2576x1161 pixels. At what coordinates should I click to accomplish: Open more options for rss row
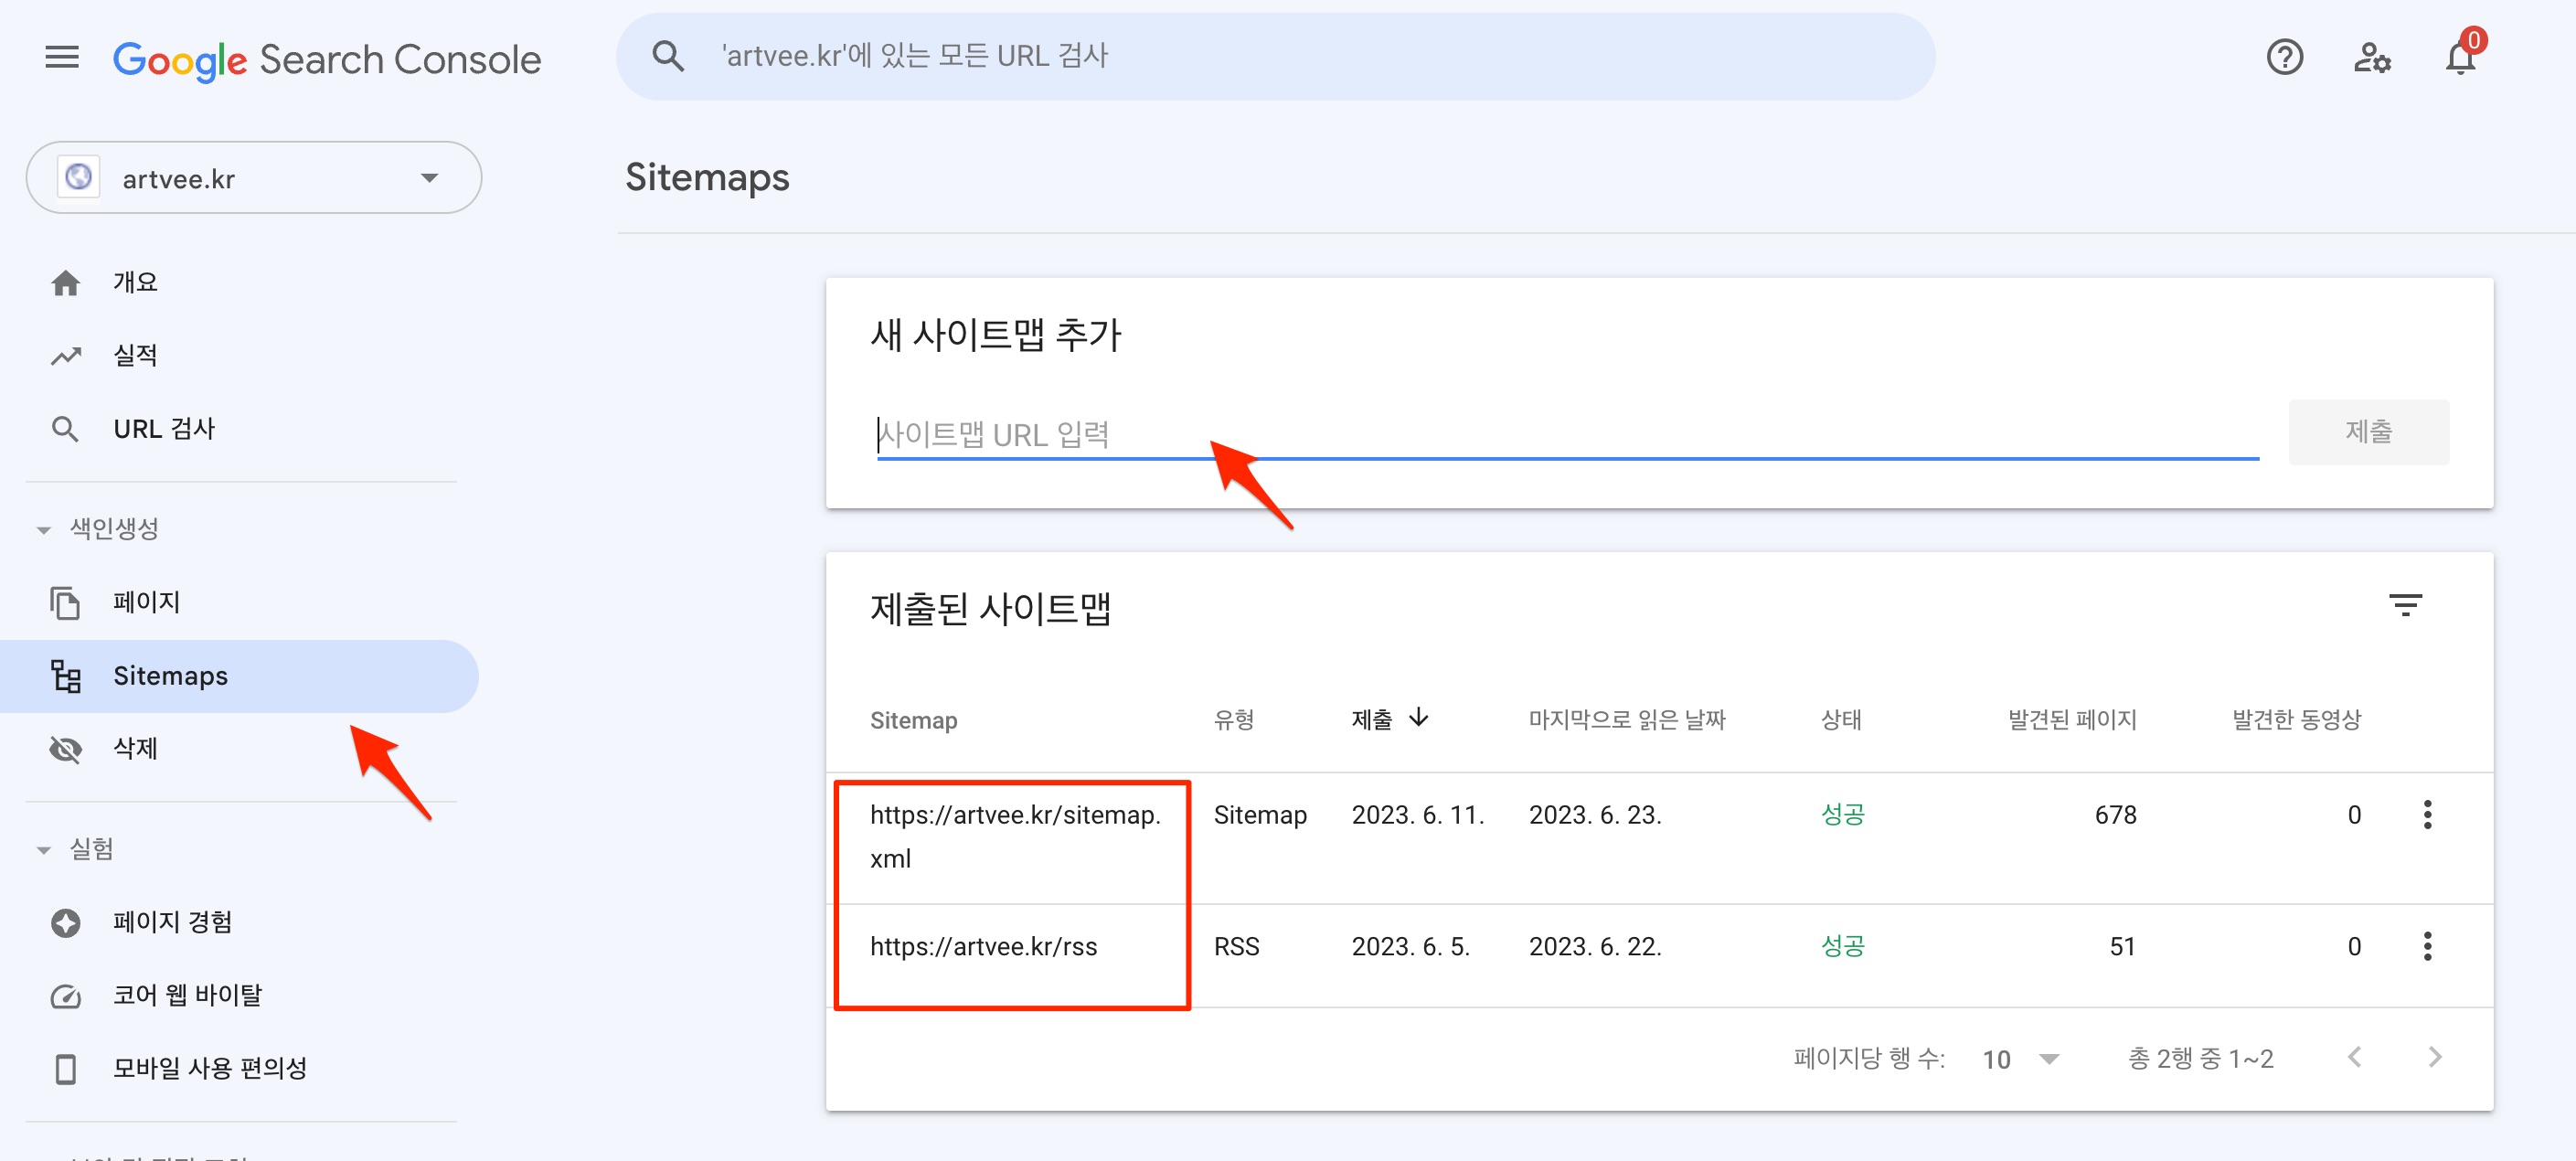pyautogui.click(x=2427, y=946)
